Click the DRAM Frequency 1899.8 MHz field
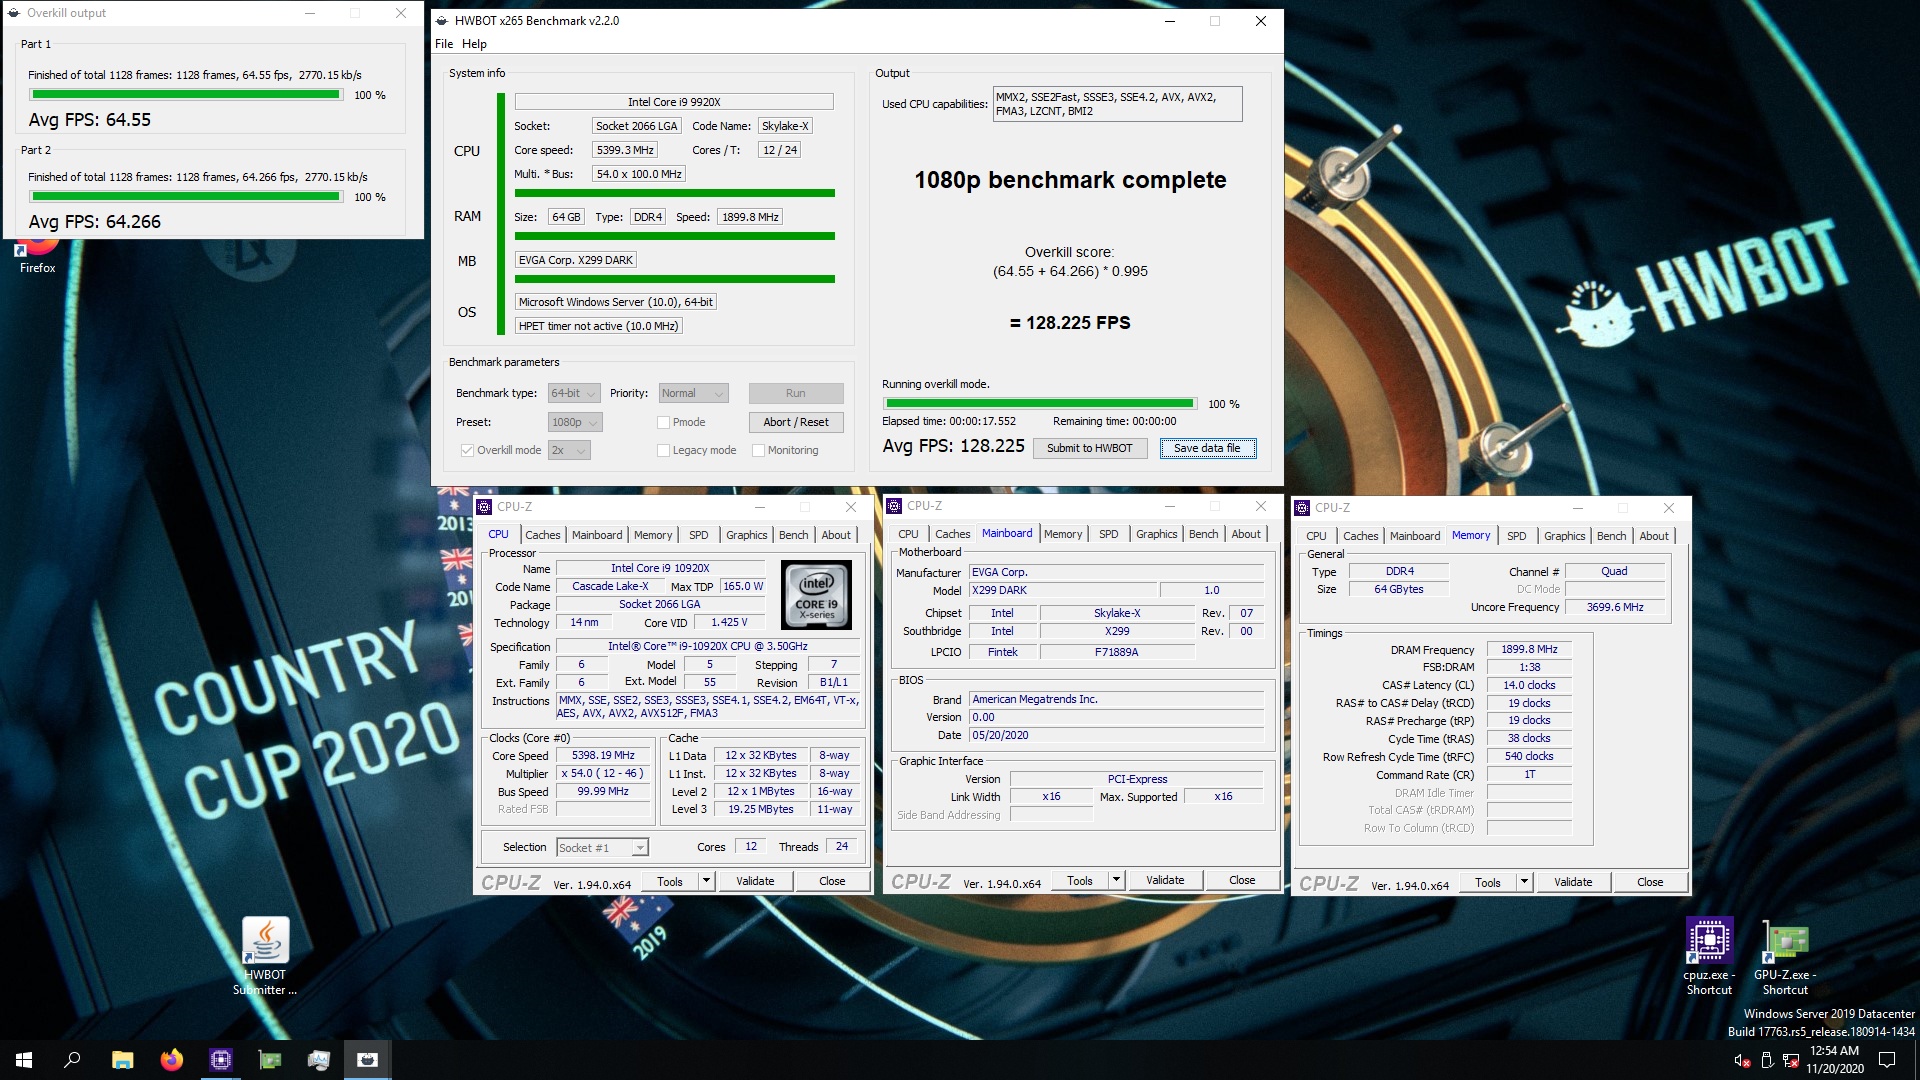 tap(1529, 650)
